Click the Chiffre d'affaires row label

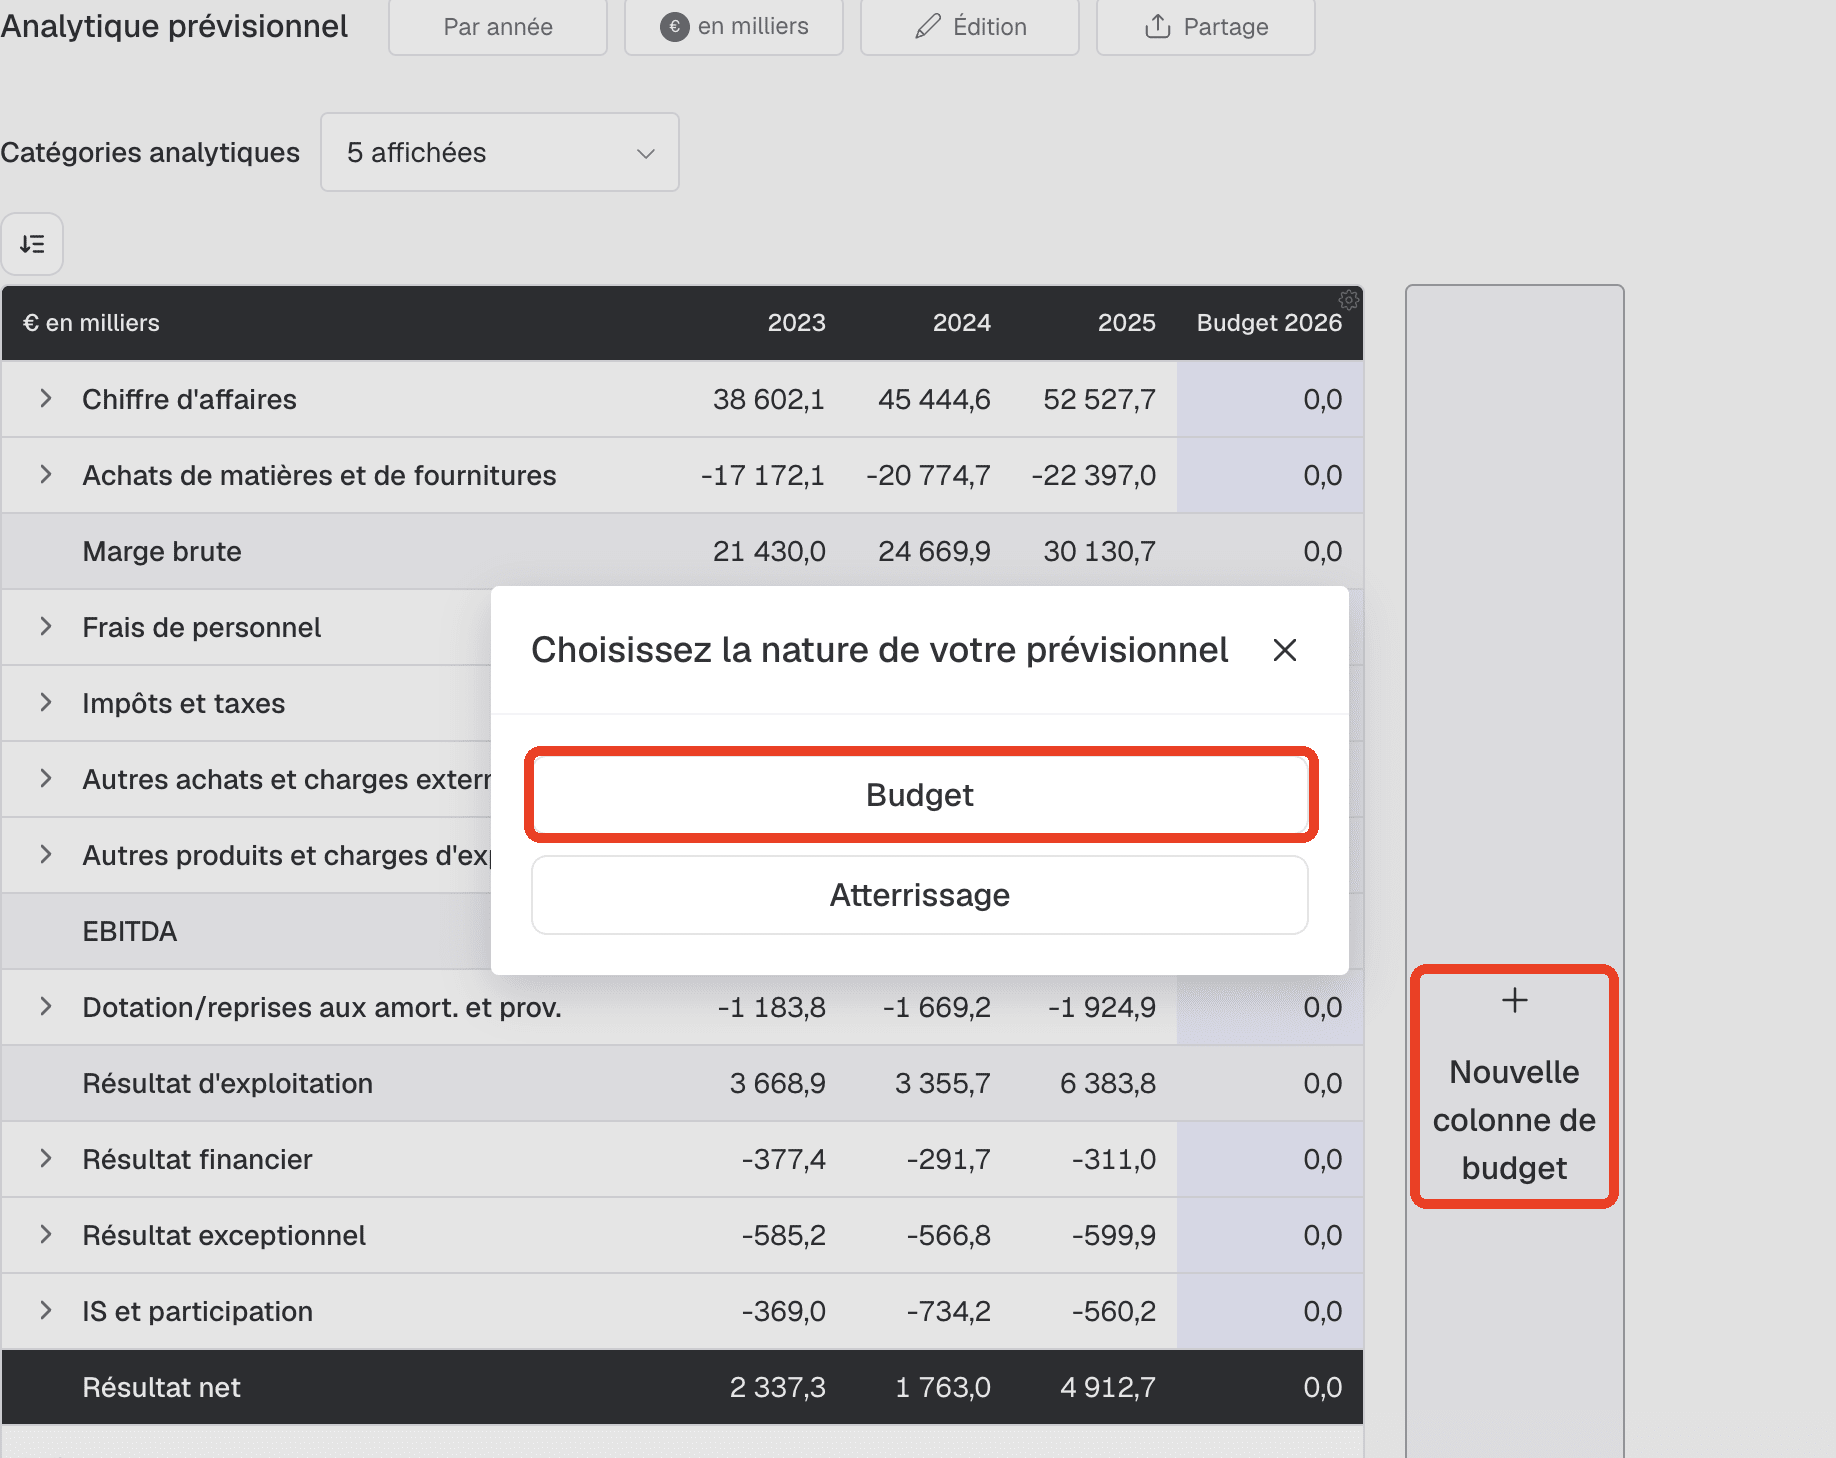[x=189, y=399]
